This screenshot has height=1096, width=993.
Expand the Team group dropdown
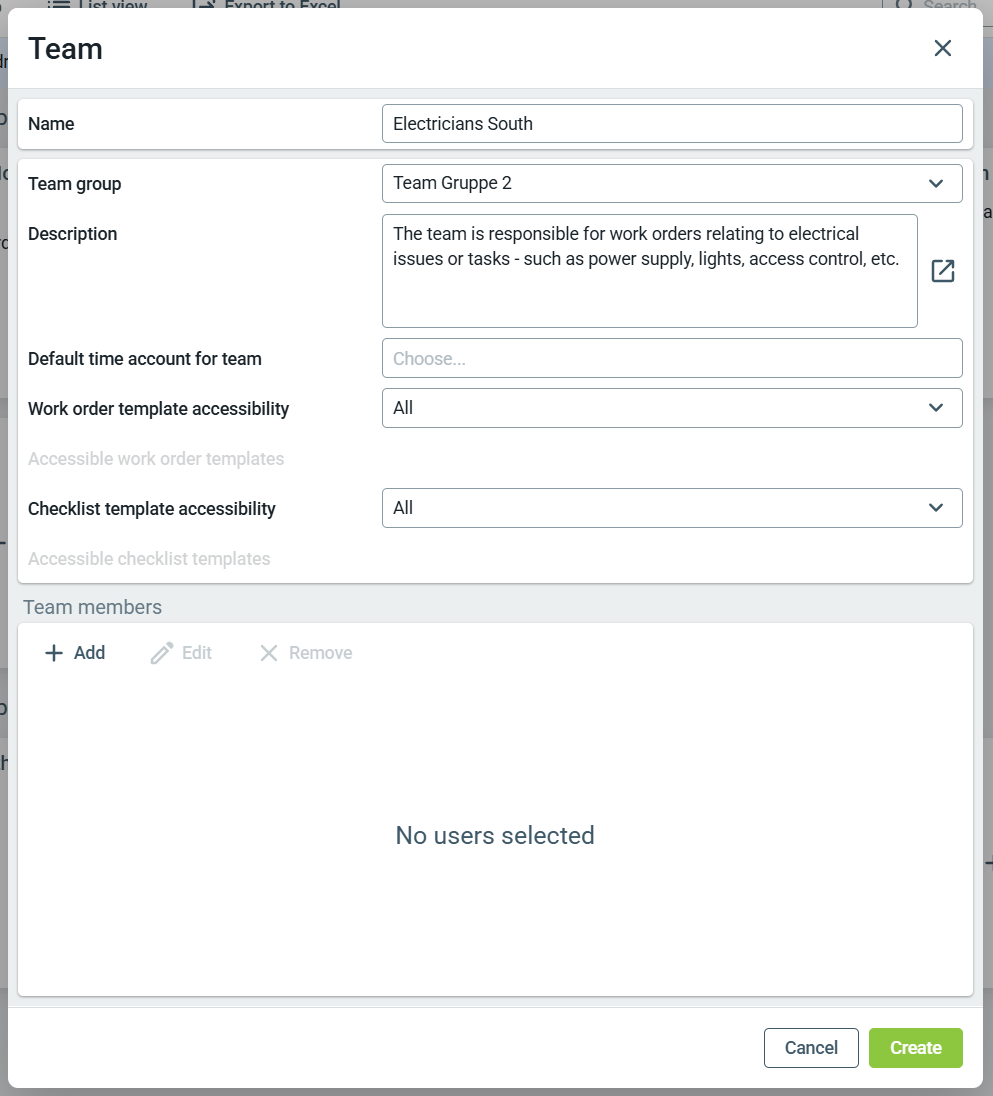[x=672, y=183]
